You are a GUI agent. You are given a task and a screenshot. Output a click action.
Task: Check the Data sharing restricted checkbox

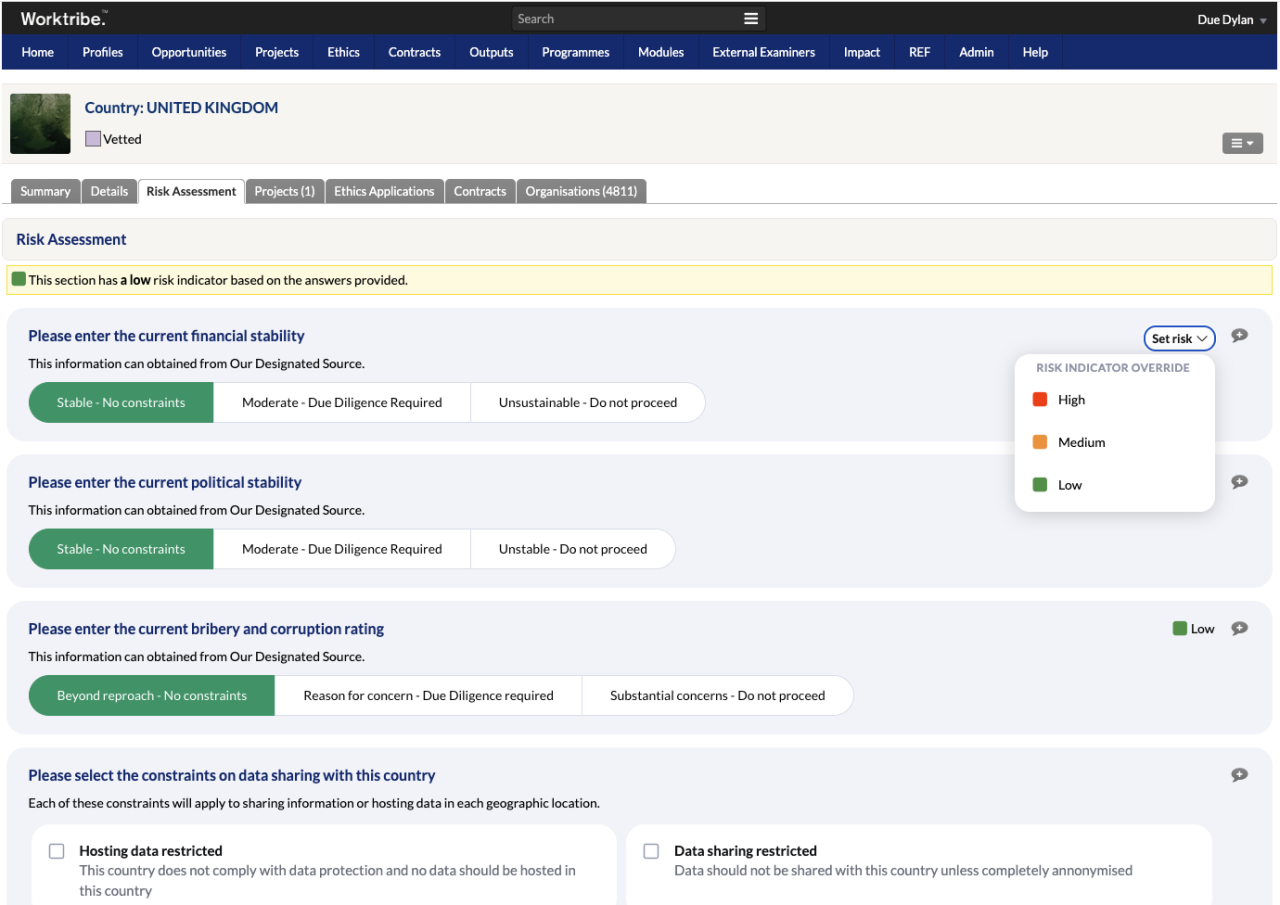click(x=651, y=850)
